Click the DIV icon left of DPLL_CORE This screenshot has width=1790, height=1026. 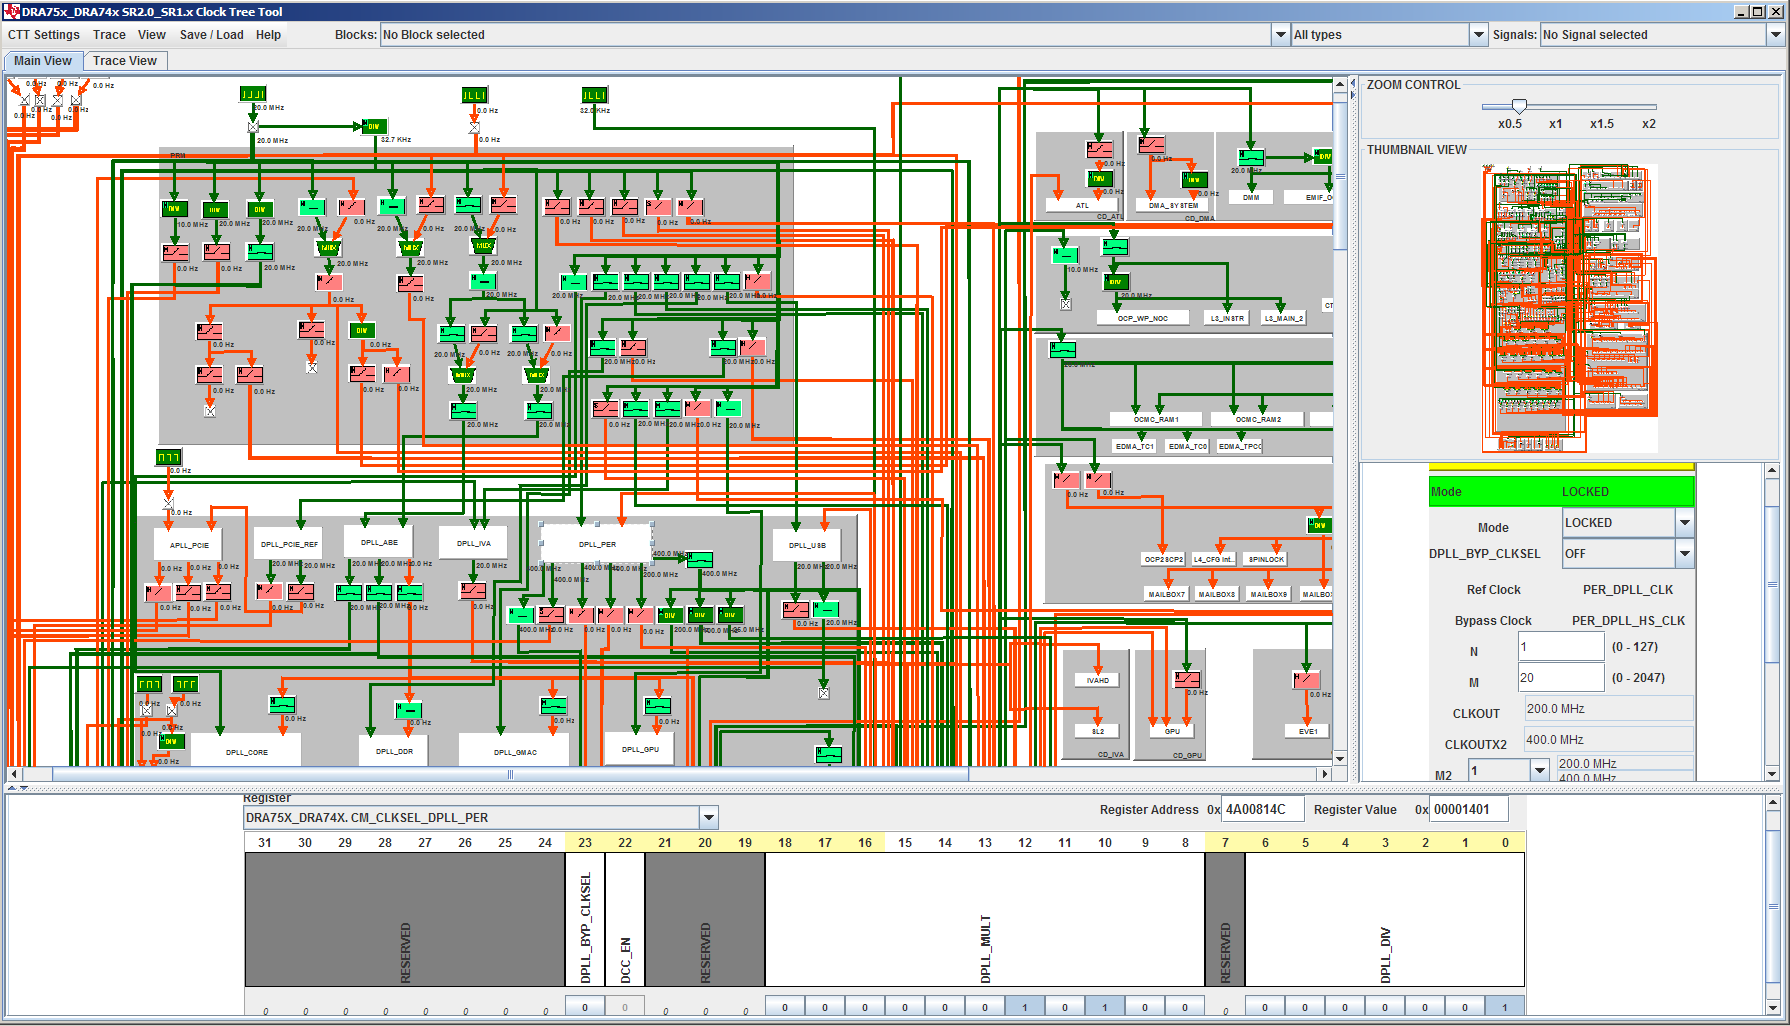point(172,741)
